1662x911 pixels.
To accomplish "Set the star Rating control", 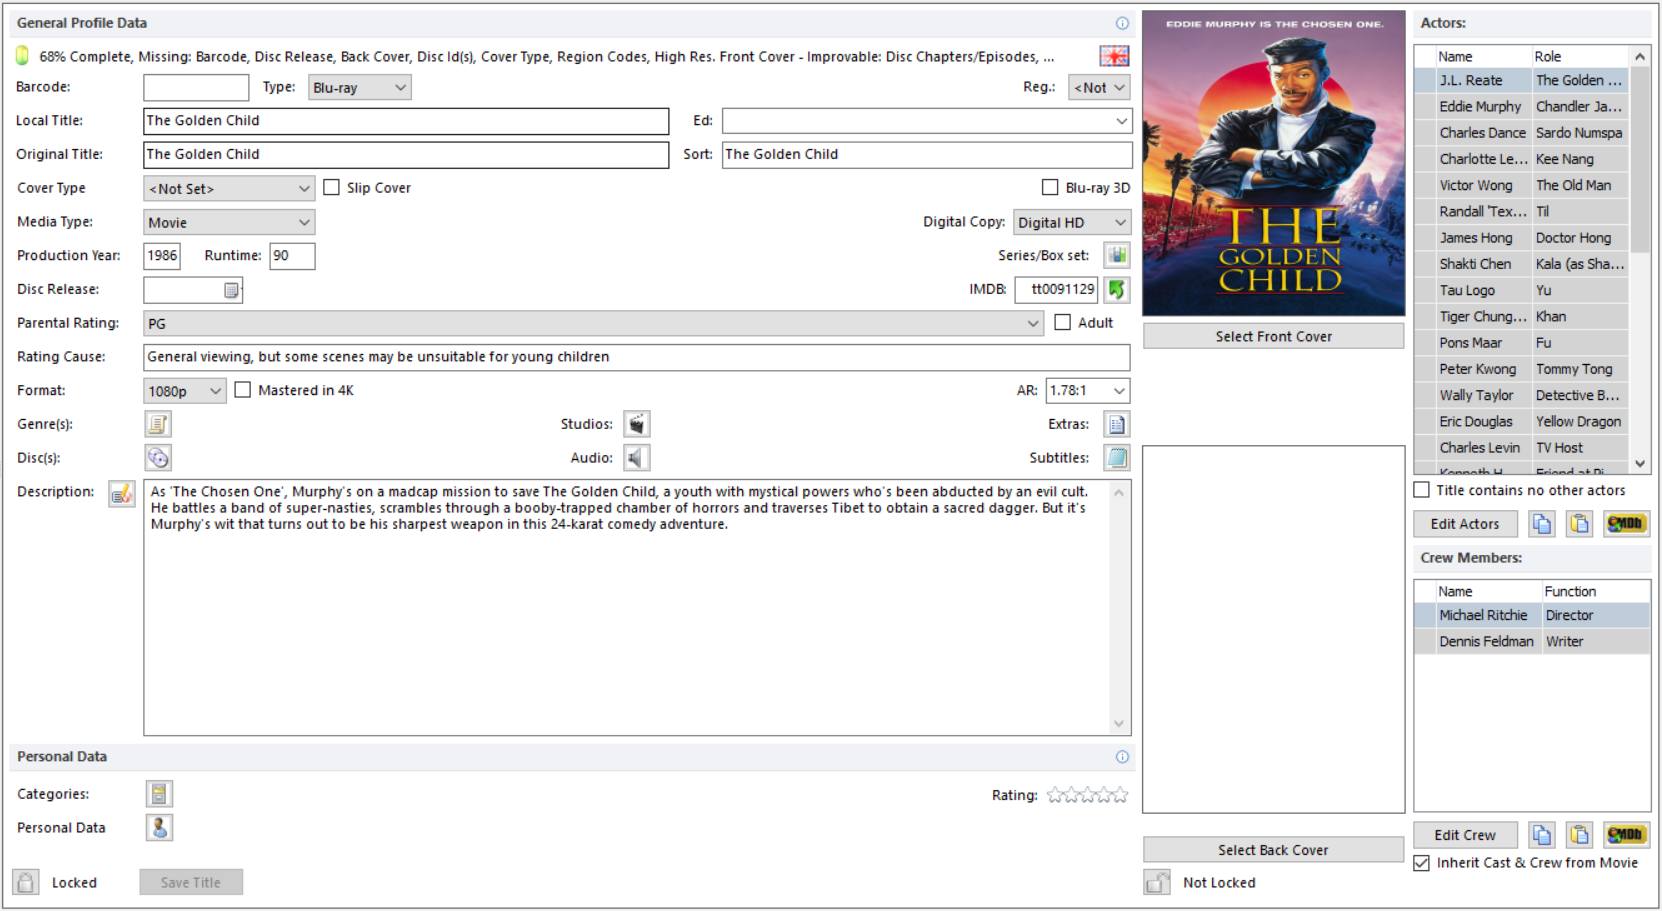I will [x=1088, y=795].
